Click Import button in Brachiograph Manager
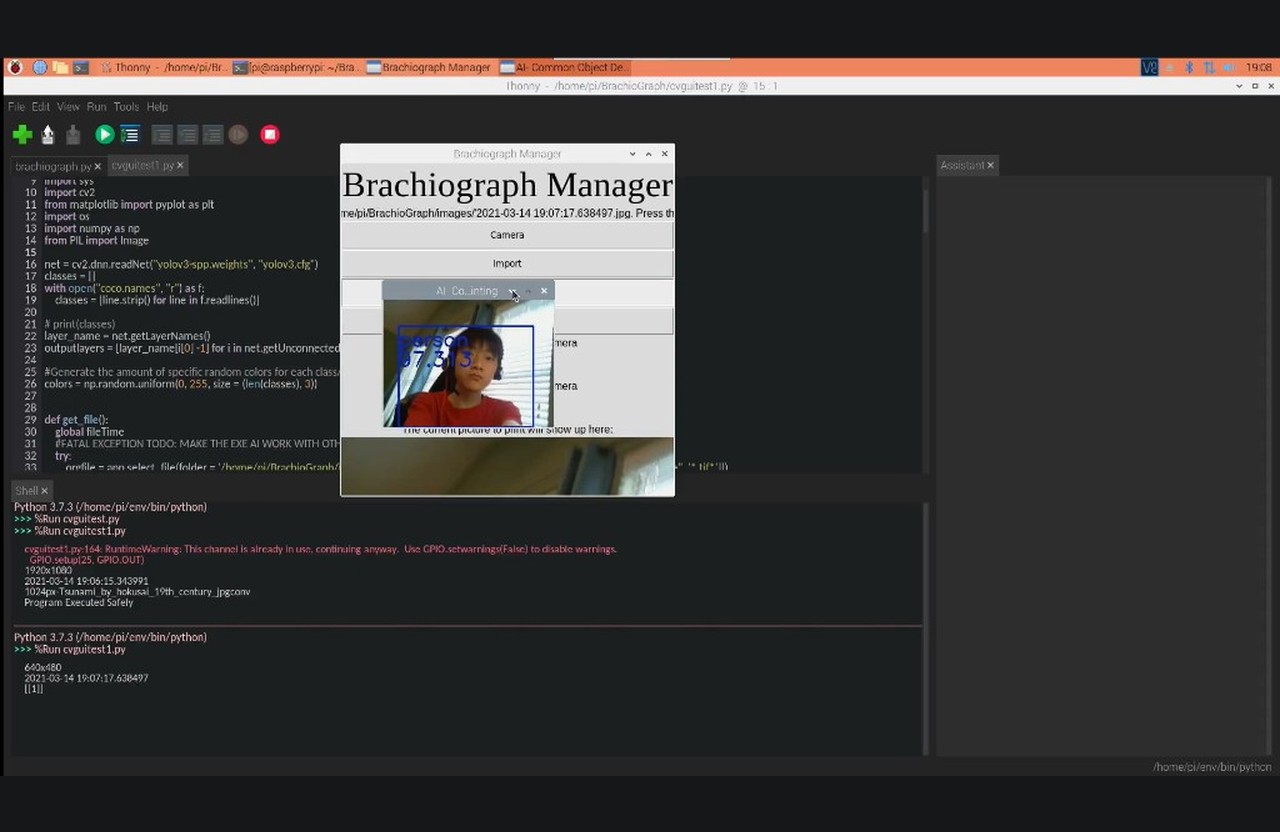The image size is (1280, 832). (x=507, y=263)
